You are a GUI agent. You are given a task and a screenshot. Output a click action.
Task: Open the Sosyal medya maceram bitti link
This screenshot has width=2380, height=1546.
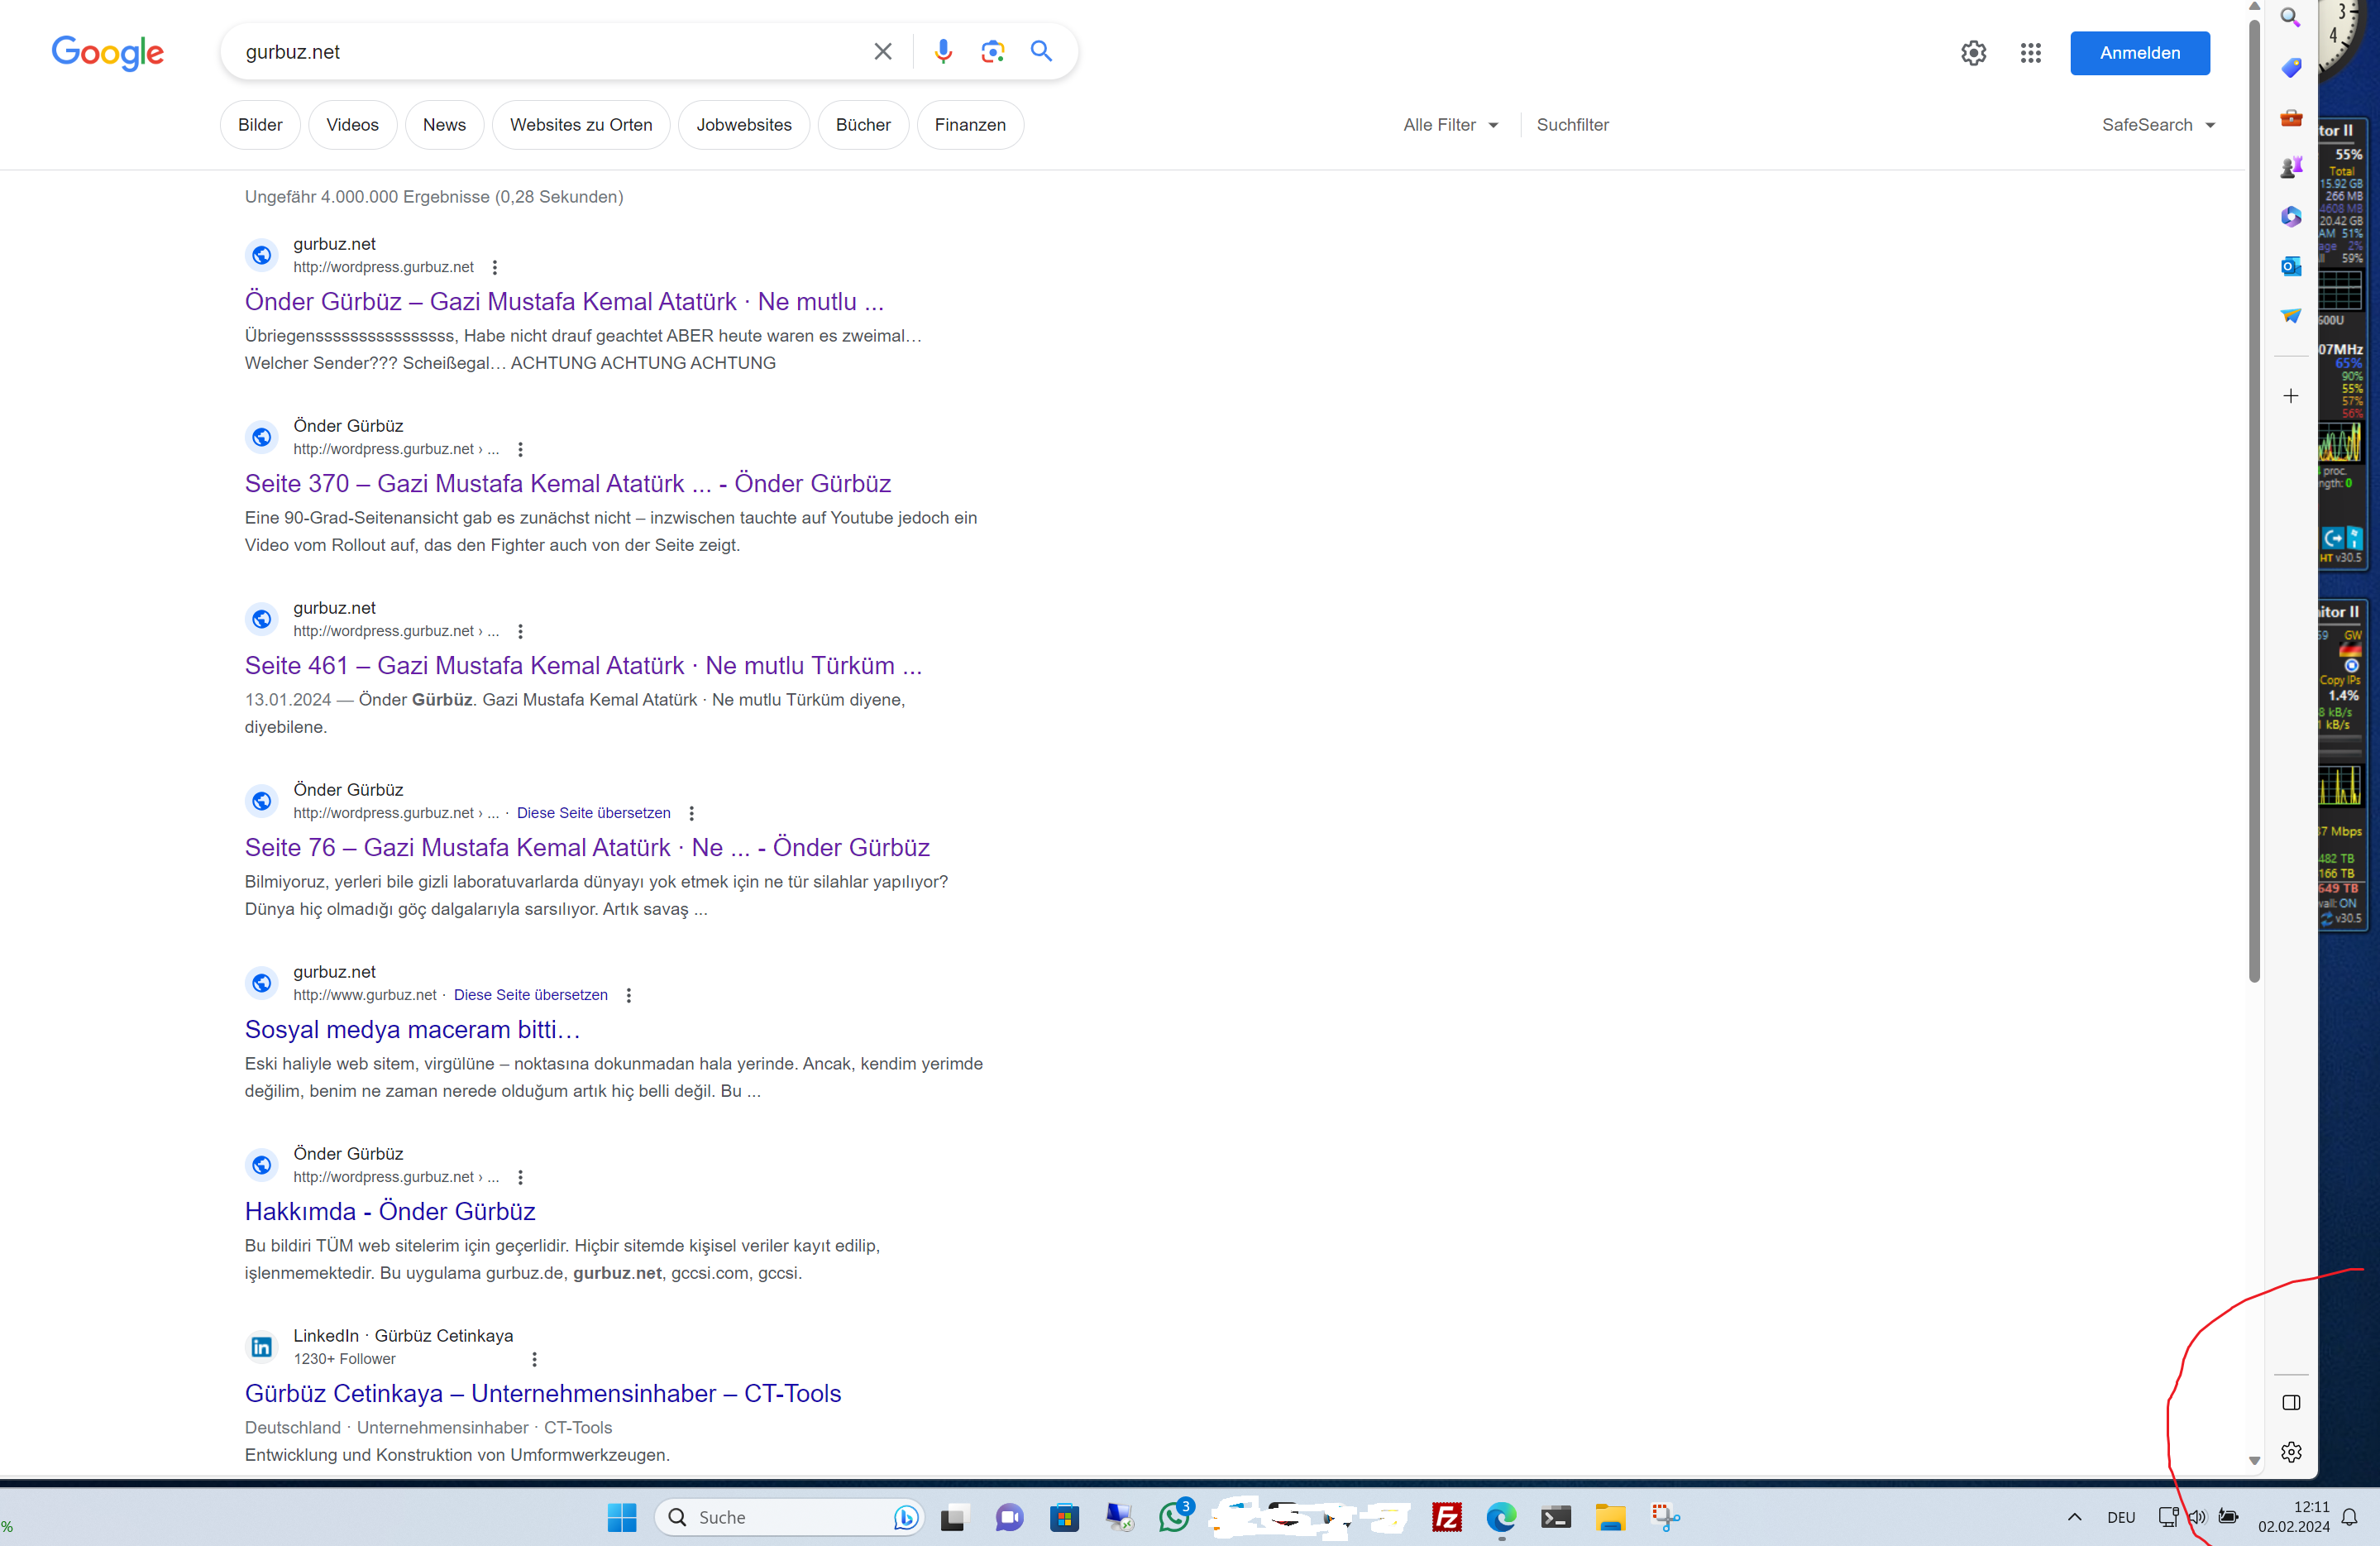pos(412,1030)
